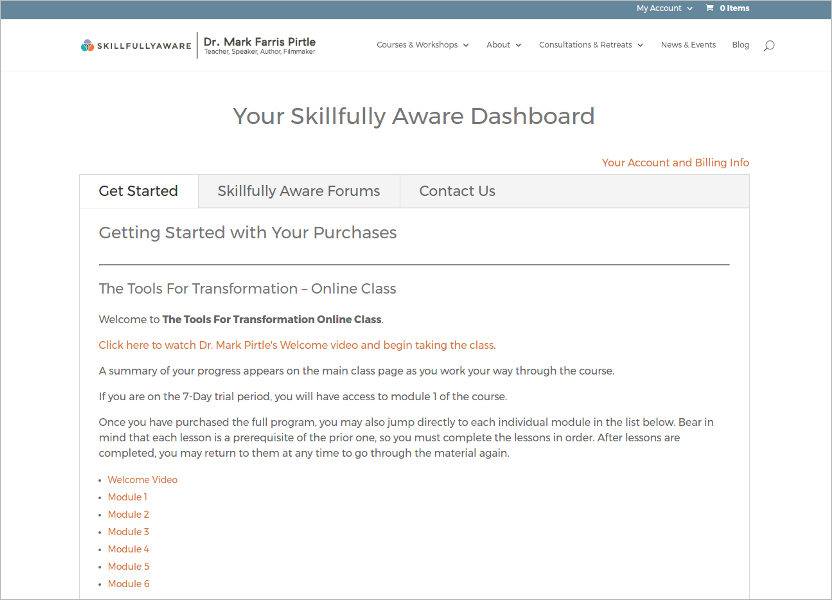Open the Contact Us tab
The width and height of the screenshot is (832, 600).
(x=457, y=191)
